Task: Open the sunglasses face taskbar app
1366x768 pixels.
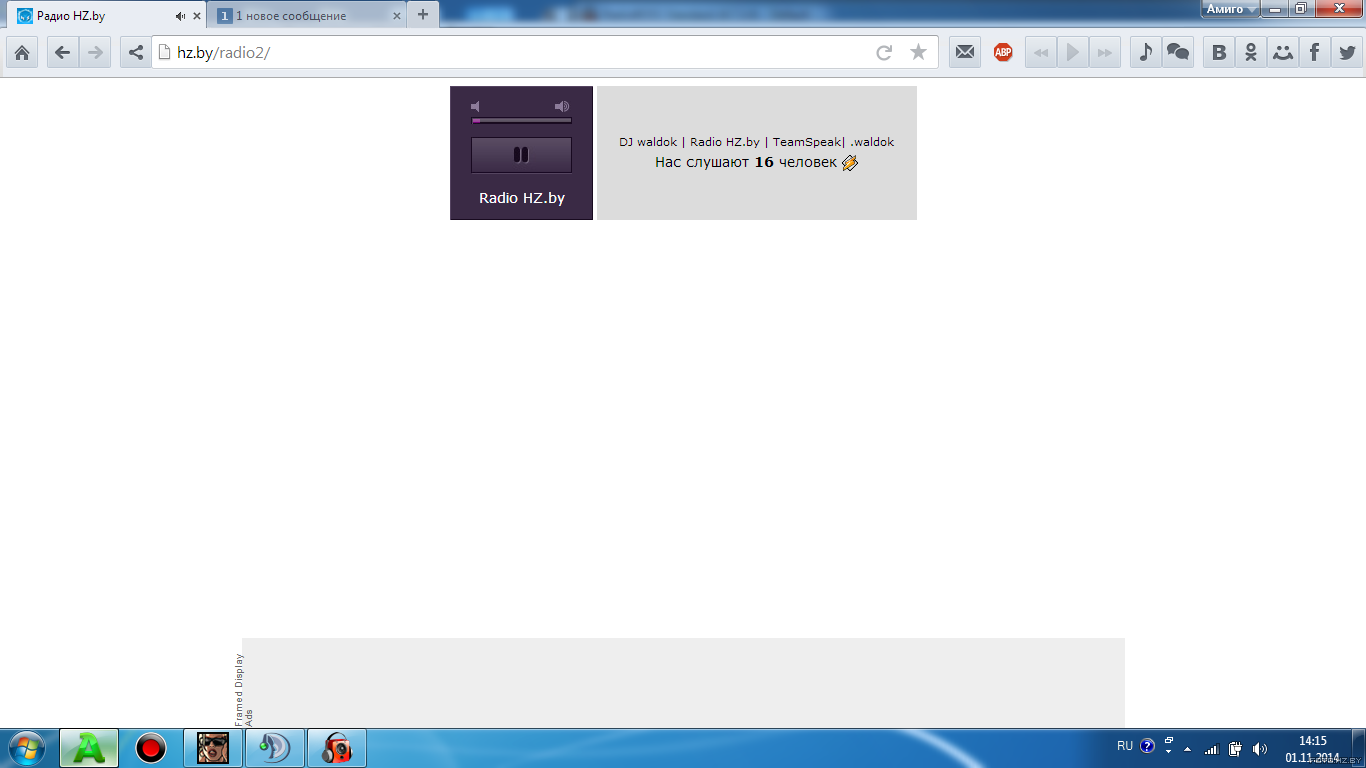Action: click(x=213, y=748)
